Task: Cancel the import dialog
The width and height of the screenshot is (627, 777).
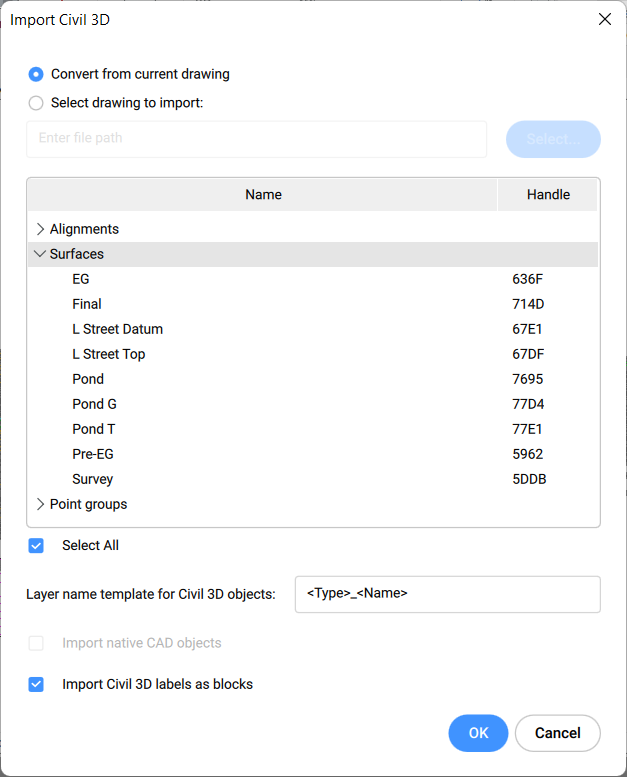Action: [x=557, y=733]
